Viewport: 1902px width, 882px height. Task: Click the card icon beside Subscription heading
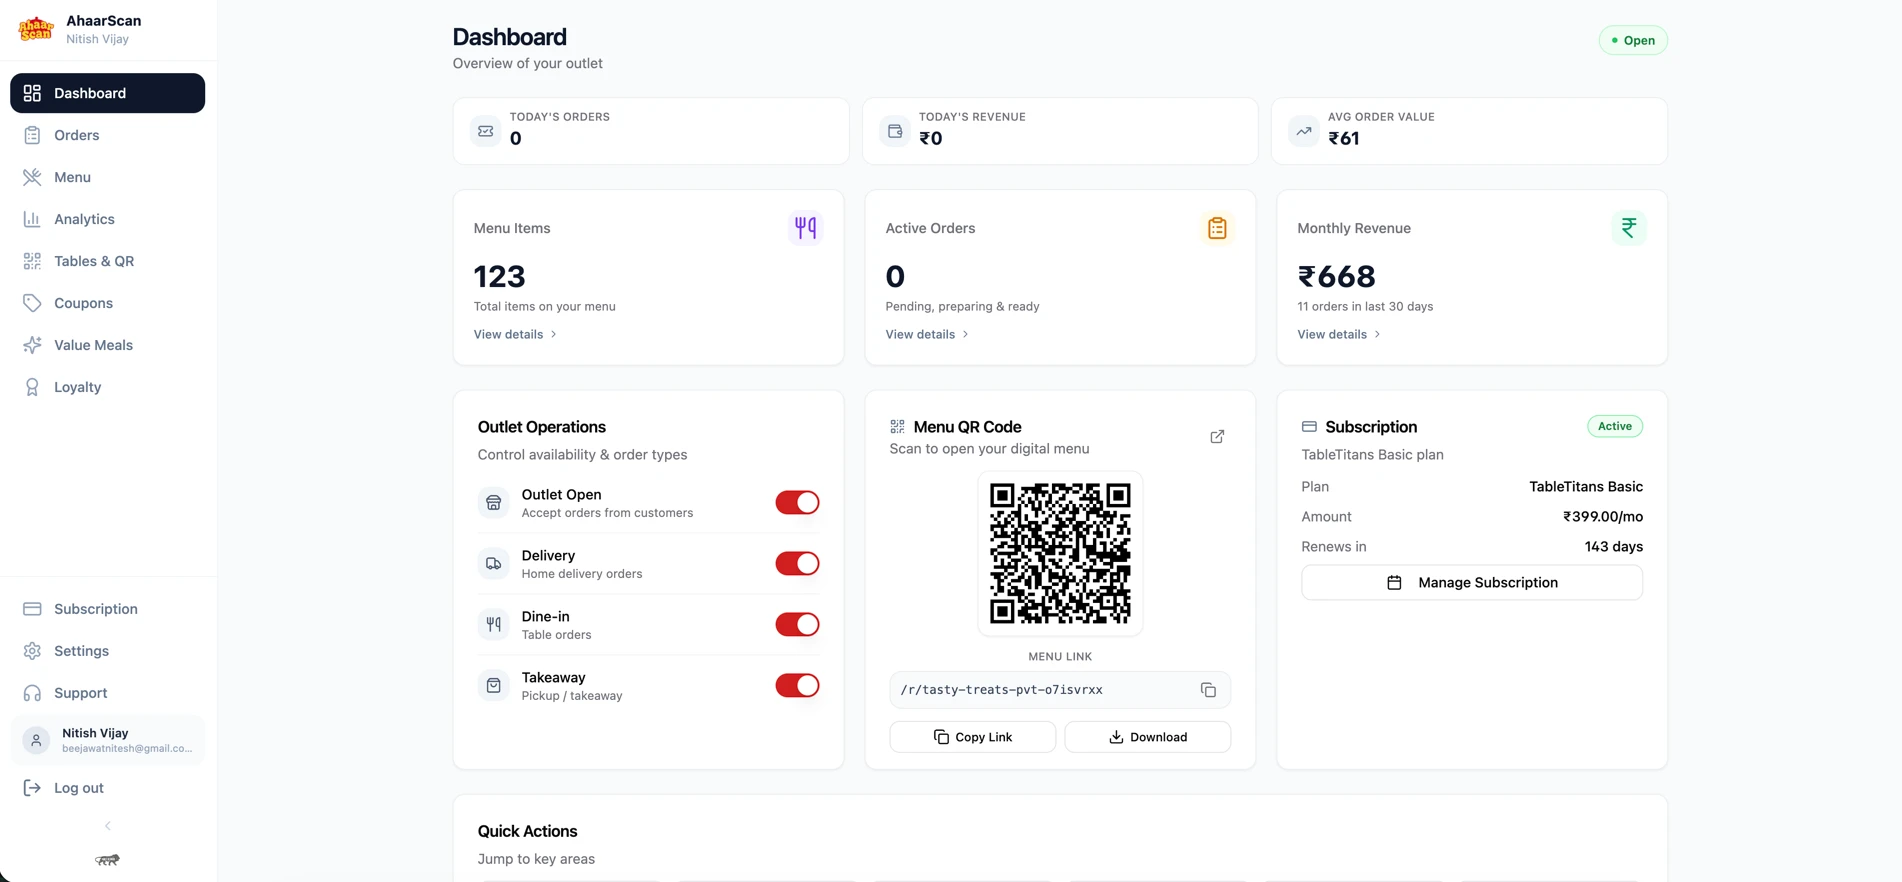(1309, 427)
